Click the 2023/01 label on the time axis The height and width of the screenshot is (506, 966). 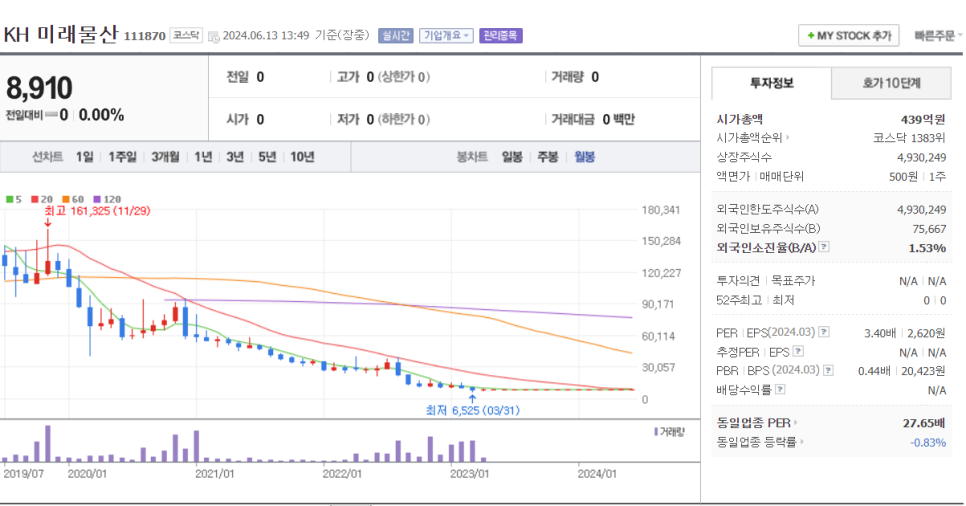click(x=469, y=474)
